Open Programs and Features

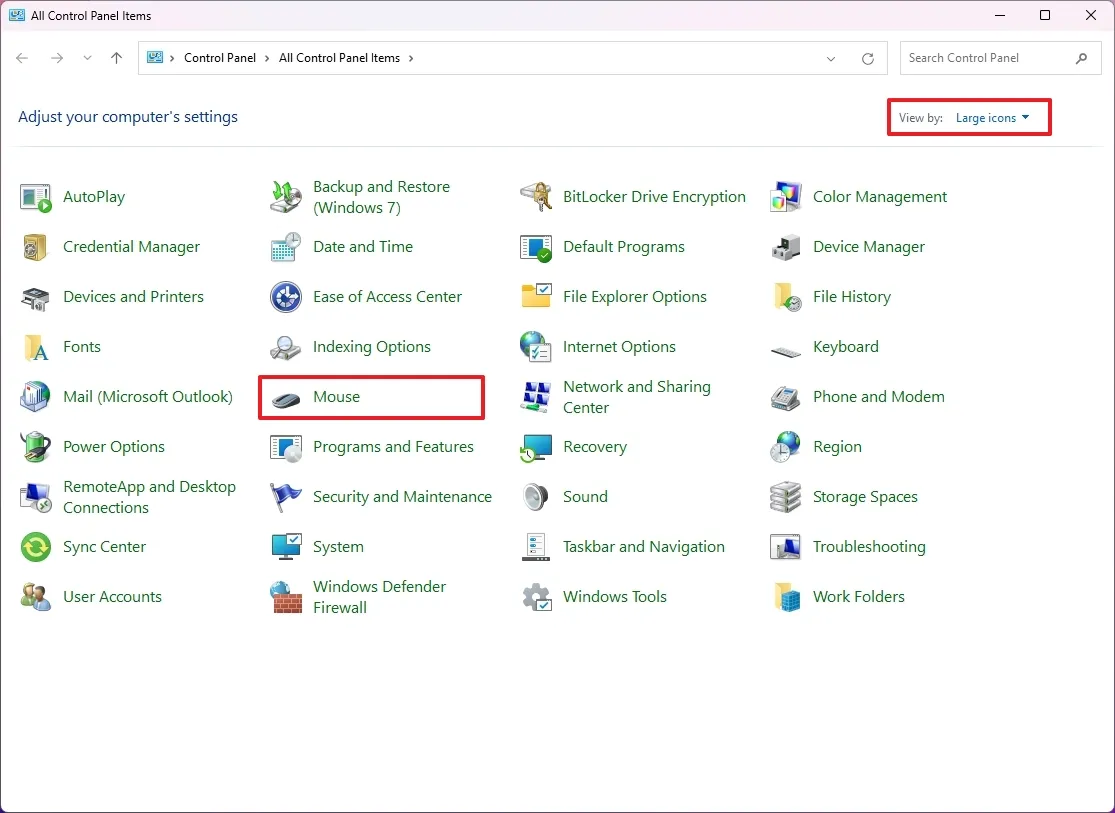point(393,447)
